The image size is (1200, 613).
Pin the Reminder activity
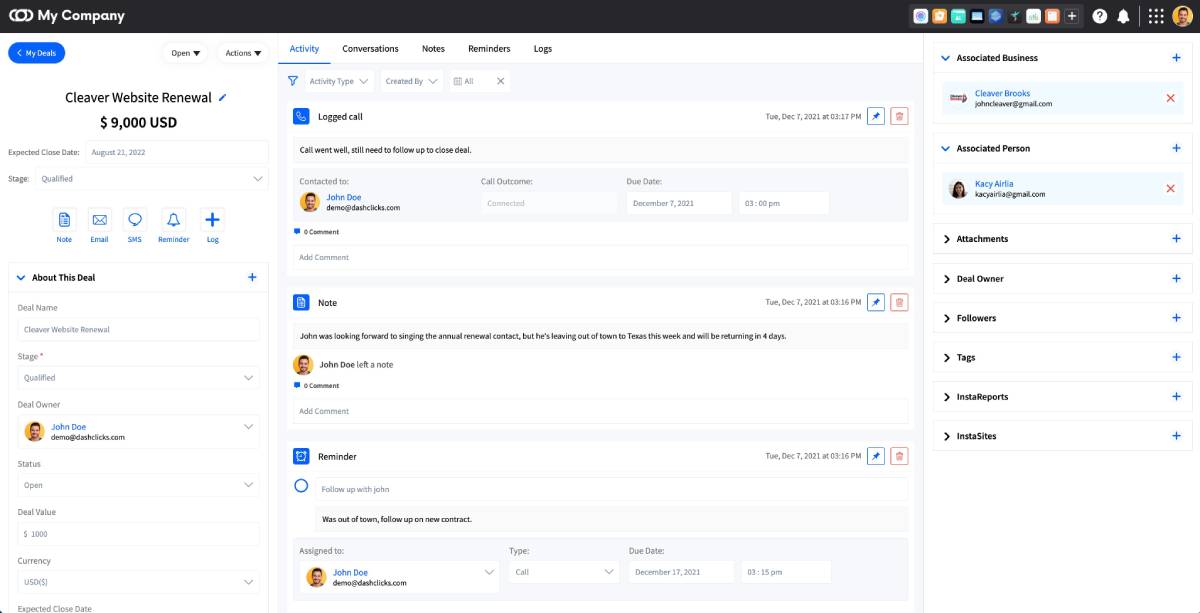pos(876,456)
